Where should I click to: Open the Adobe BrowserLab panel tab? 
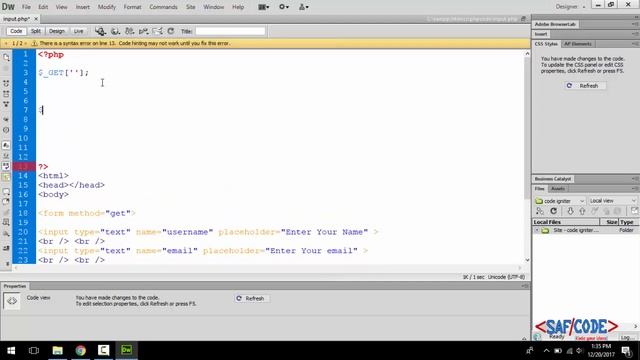[x=555, y=24]
